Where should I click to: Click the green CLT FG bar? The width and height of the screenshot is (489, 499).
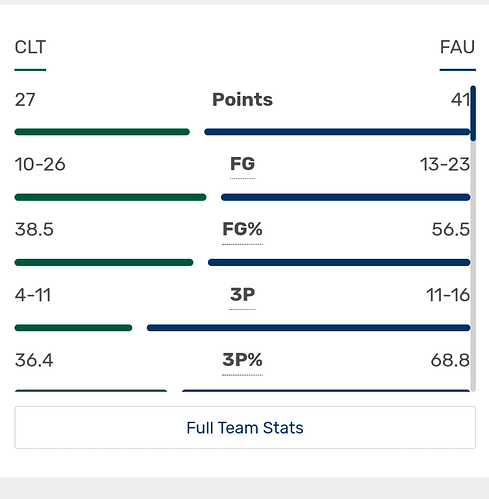coord(110,197)
